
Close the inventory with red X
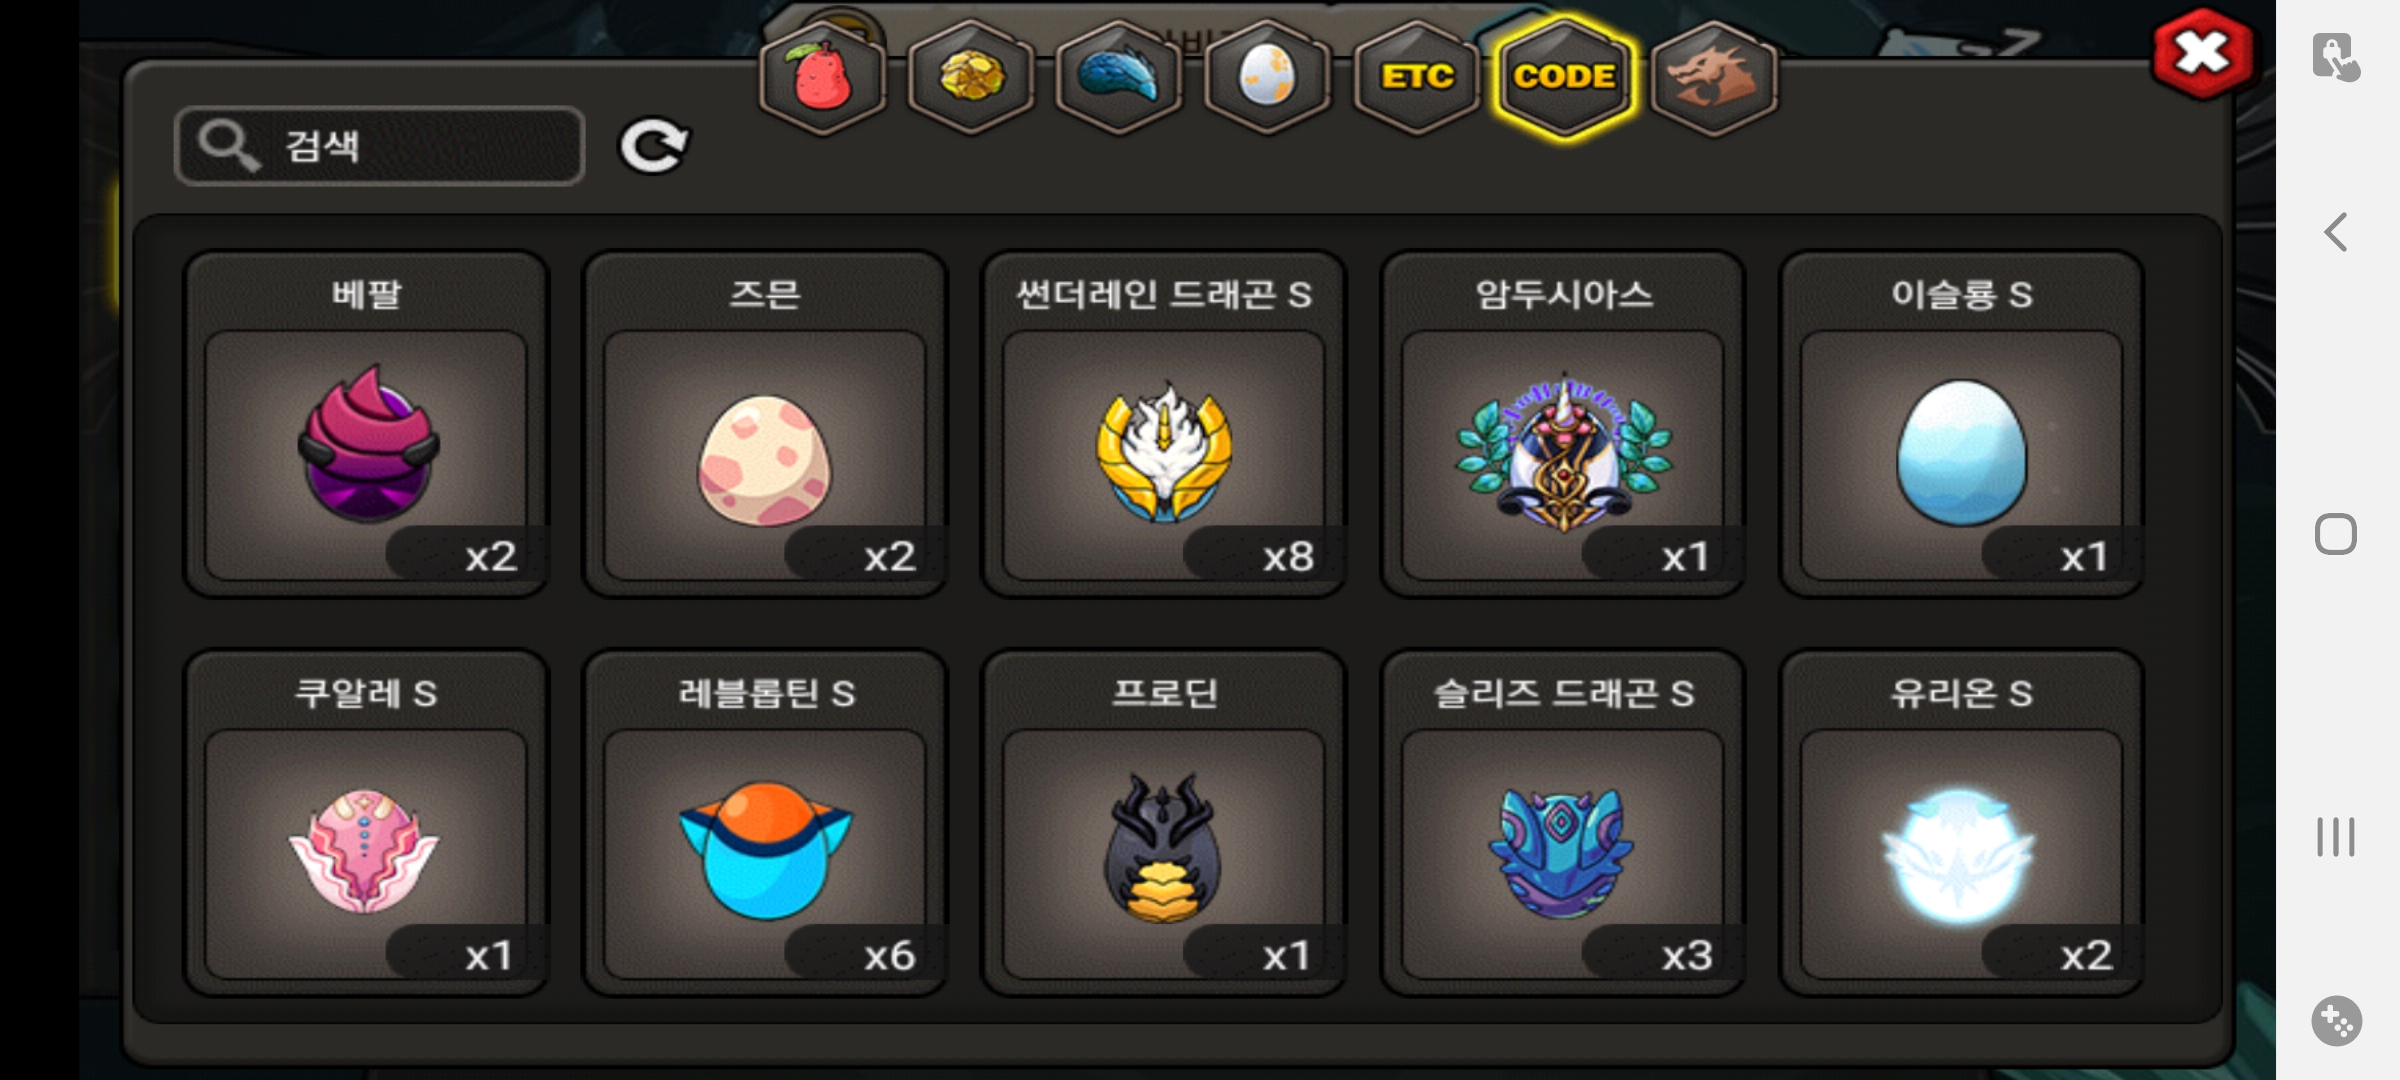2202,54
